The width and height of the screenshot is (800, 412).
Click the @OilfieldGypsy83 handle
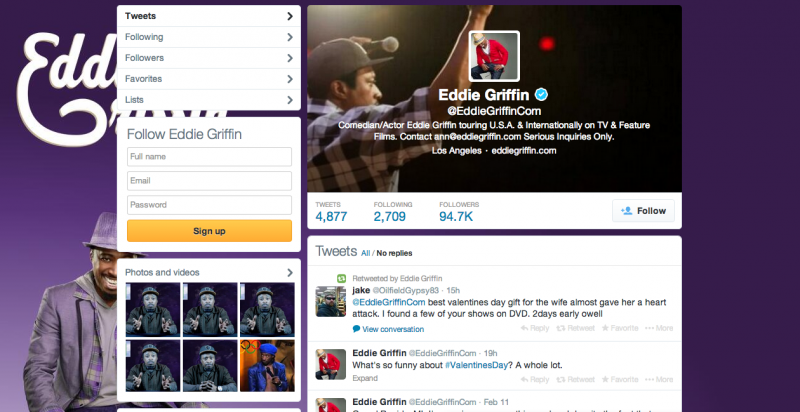click(406, 290)
